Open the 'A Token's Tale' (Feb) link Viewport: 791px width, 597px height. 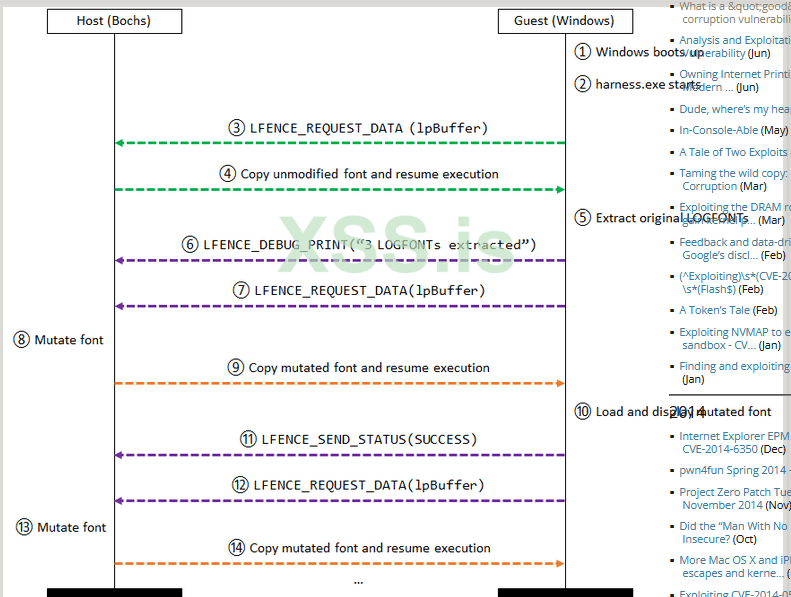714,310
